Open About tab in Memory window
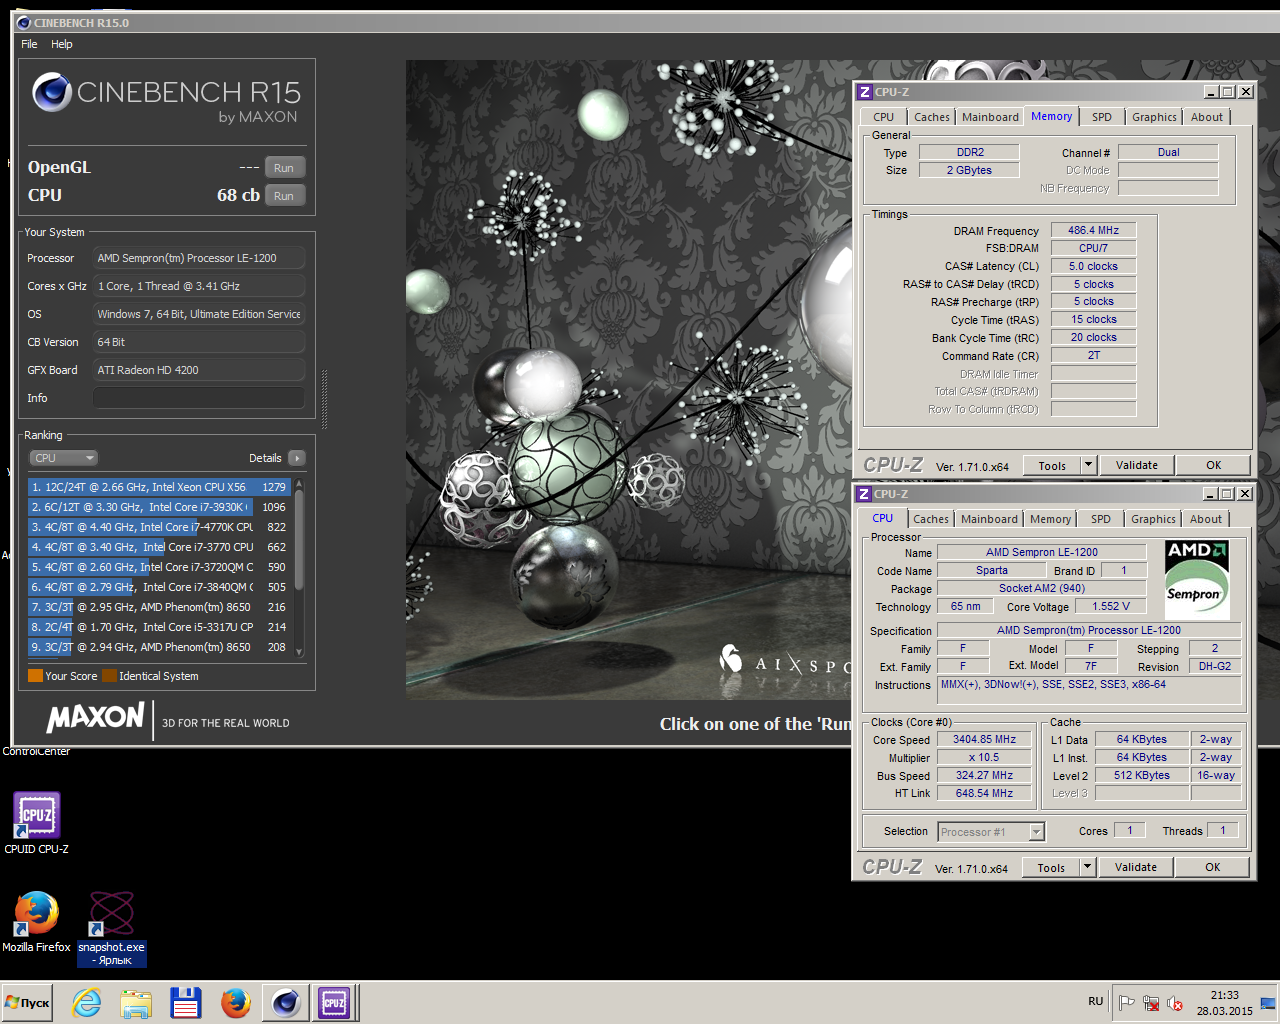The height and width of the screenshot is (1024, 1280). click(x=1207, y=117)
